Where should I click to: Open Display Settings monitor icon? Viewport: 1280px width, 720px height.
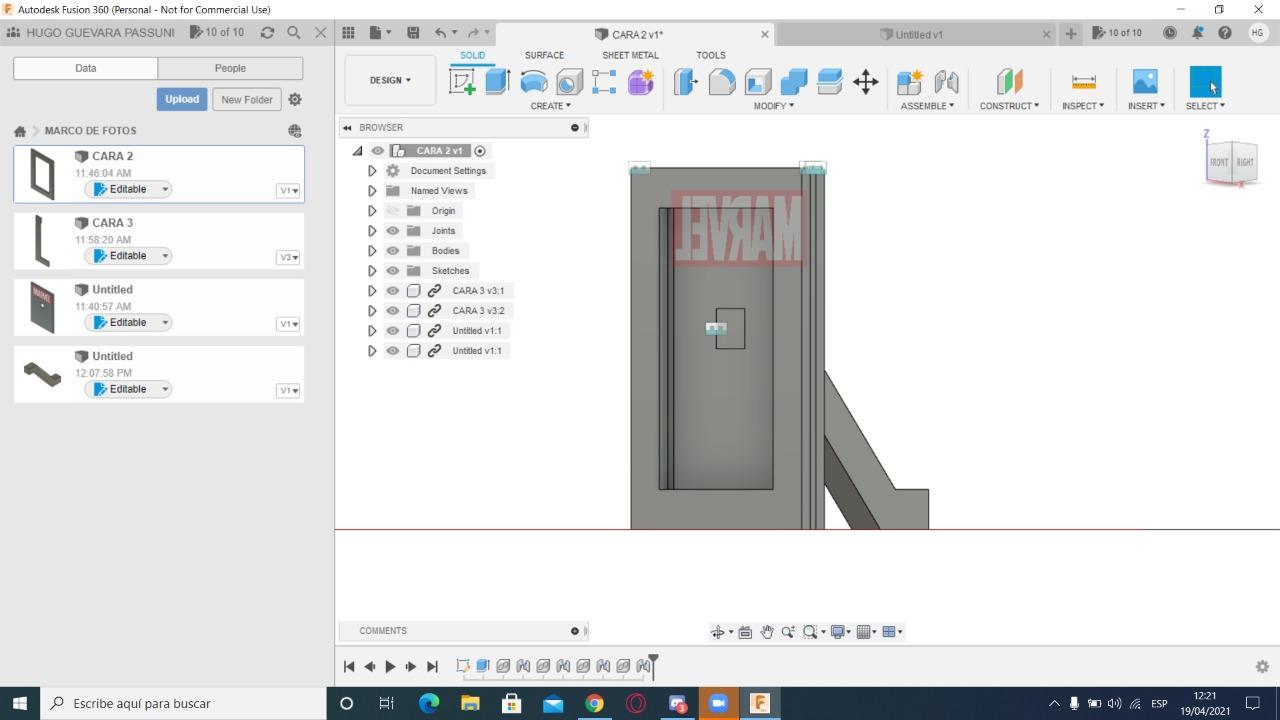point(838,632)
